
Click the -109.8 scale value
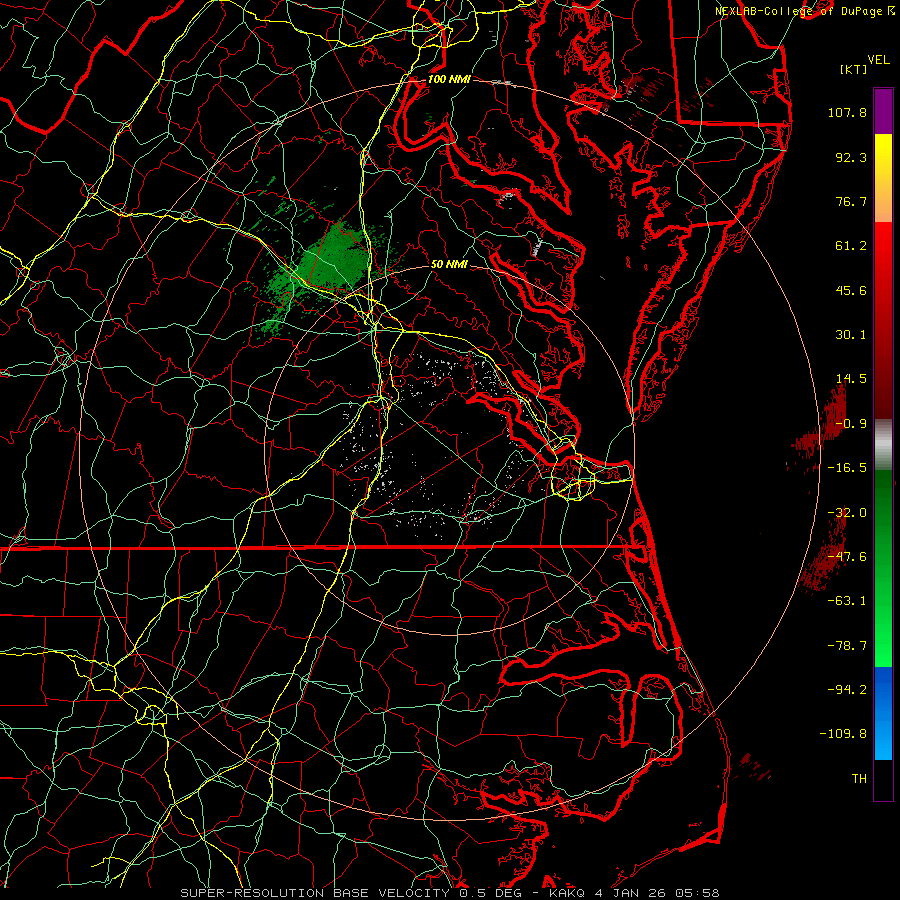pyautogui.click(x=843, y=734)
